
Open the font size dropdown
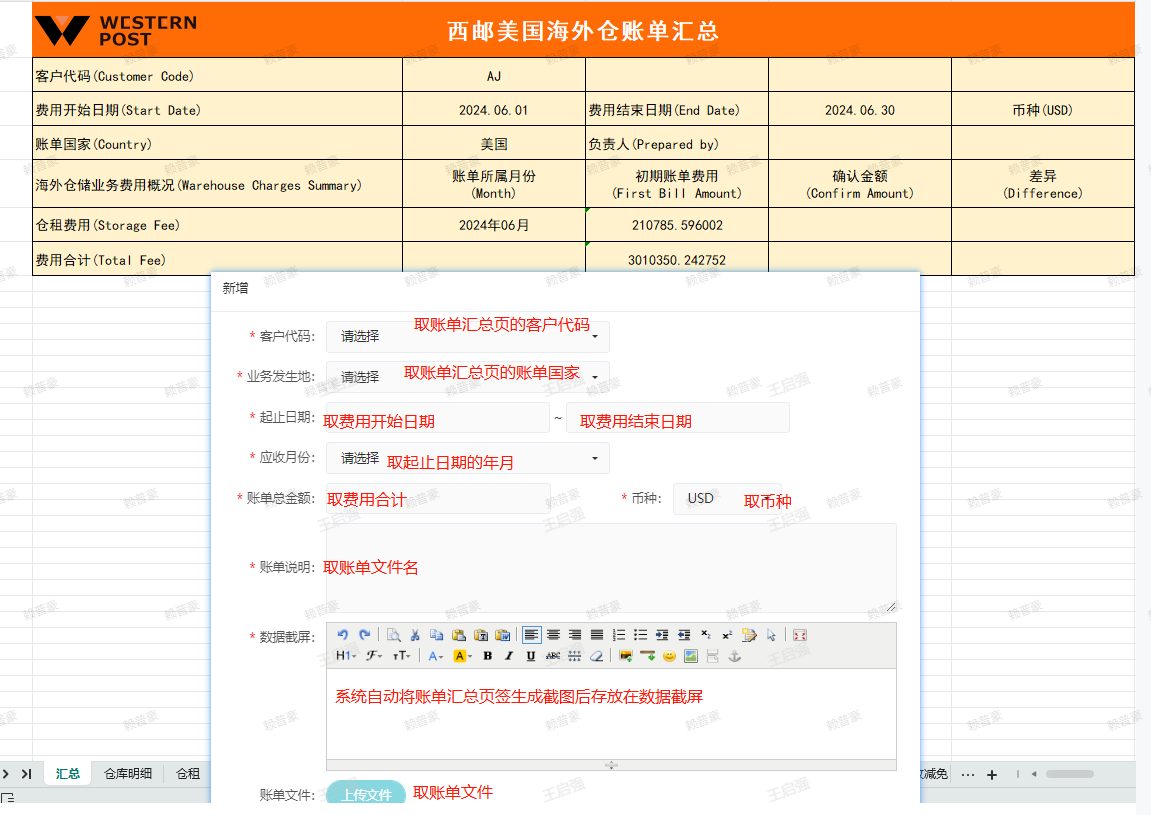pos(402,656)
